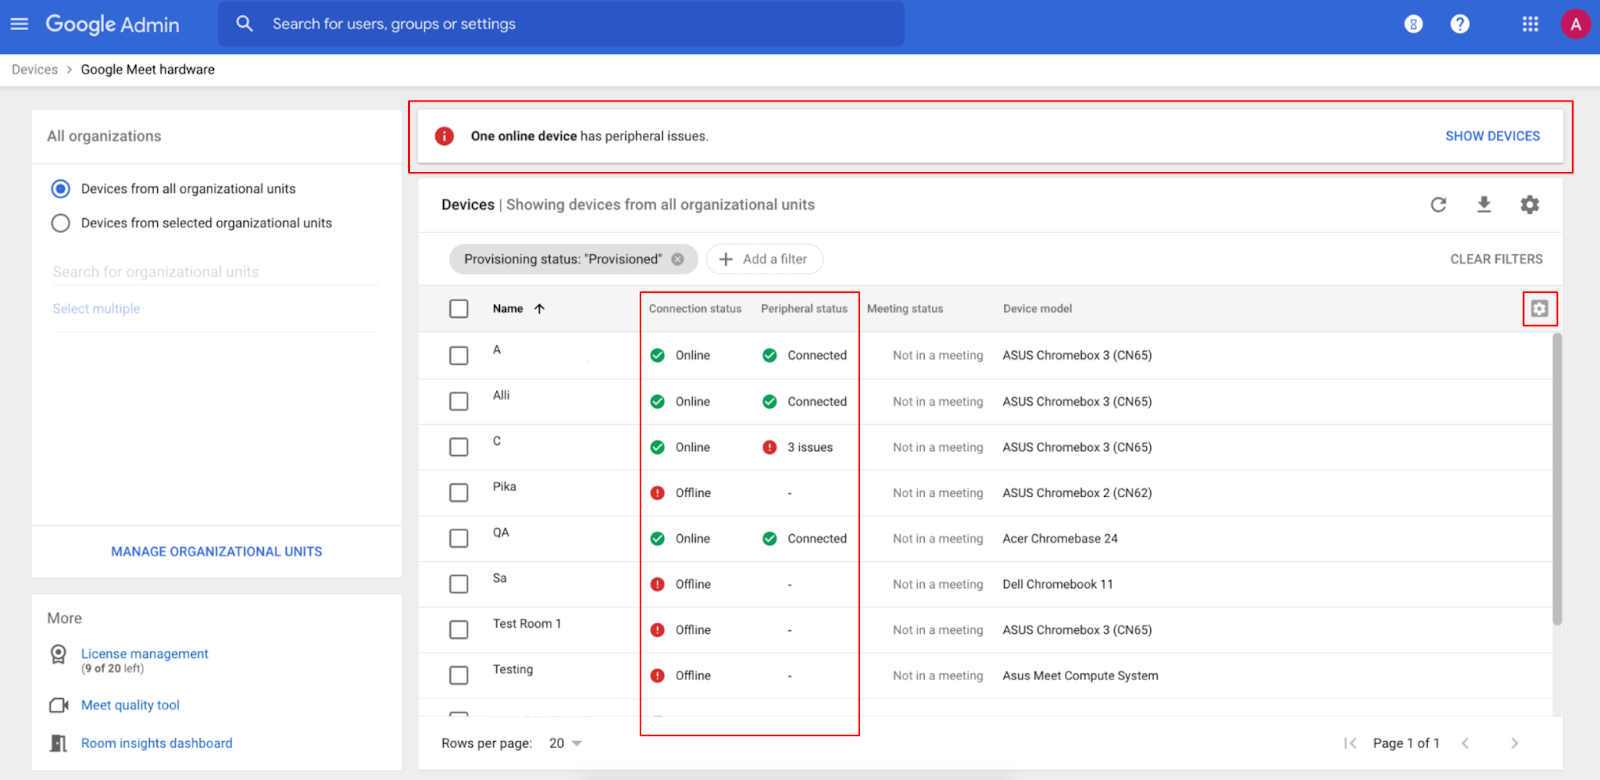Focus the Search for organizational units field
Screen dimensions: 1600x780
tap(215, 272)
